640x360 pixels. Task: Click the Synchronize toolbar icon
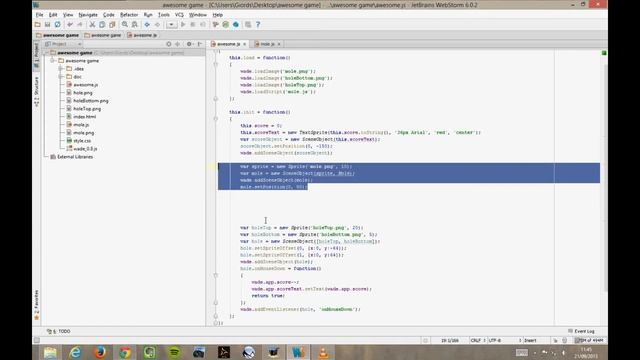pyautogui.click(x=58, y=24)
